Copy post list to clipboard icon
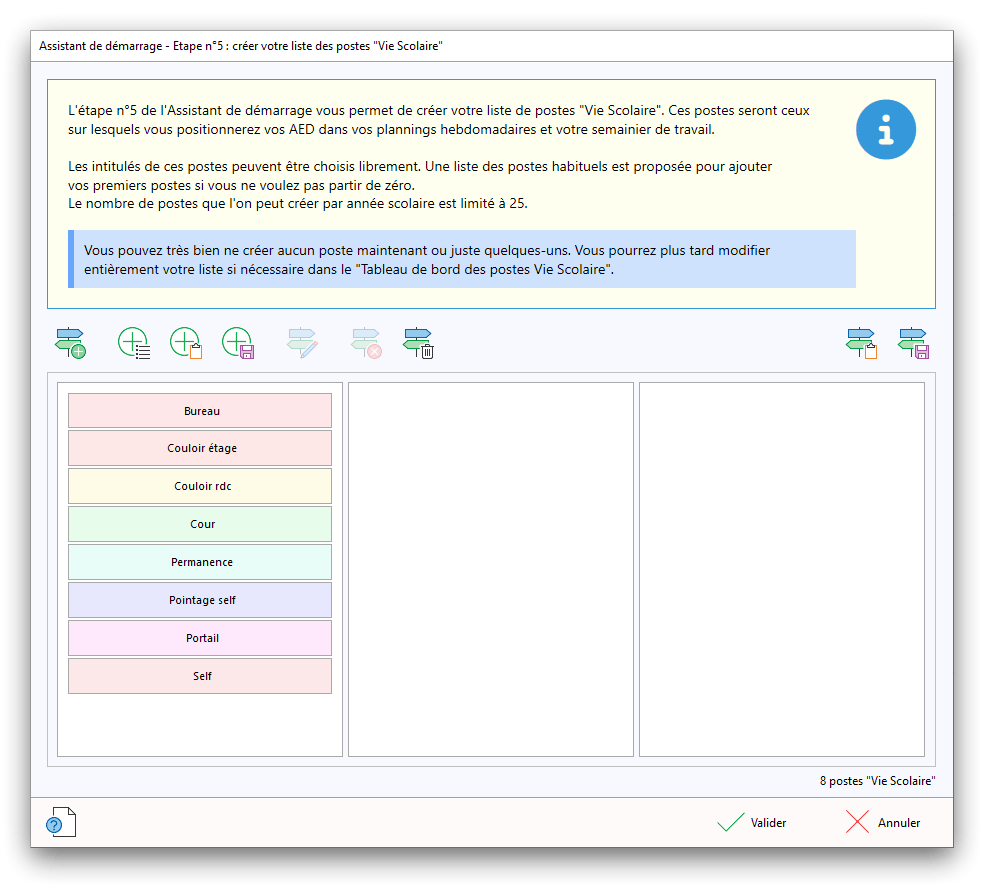984x888 pixels. [x=861, y=343]
